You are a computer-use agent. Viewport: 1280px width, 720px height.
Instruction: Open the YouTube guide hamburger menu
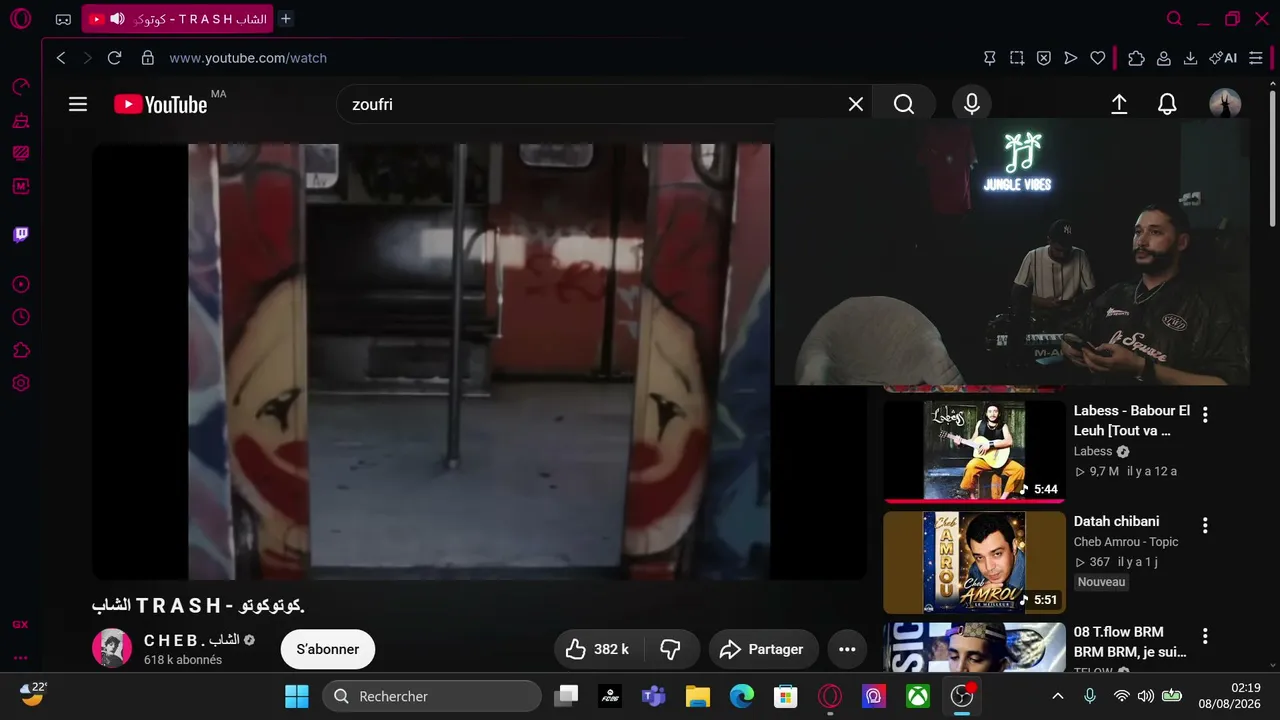click(78, 104)
